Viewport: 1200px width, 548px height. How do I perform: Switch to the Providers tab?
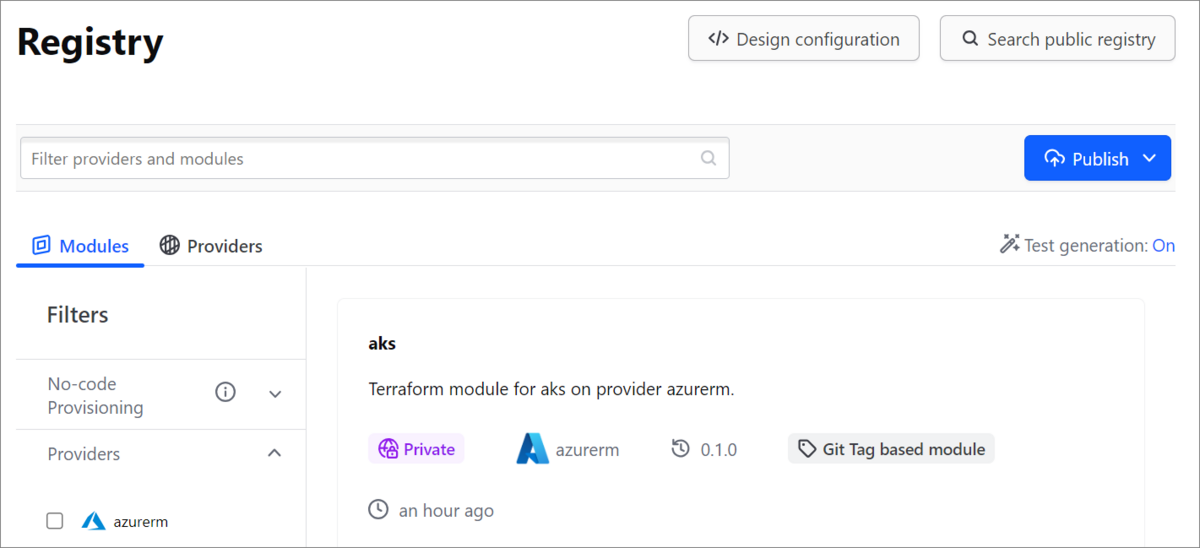point(211,245)
